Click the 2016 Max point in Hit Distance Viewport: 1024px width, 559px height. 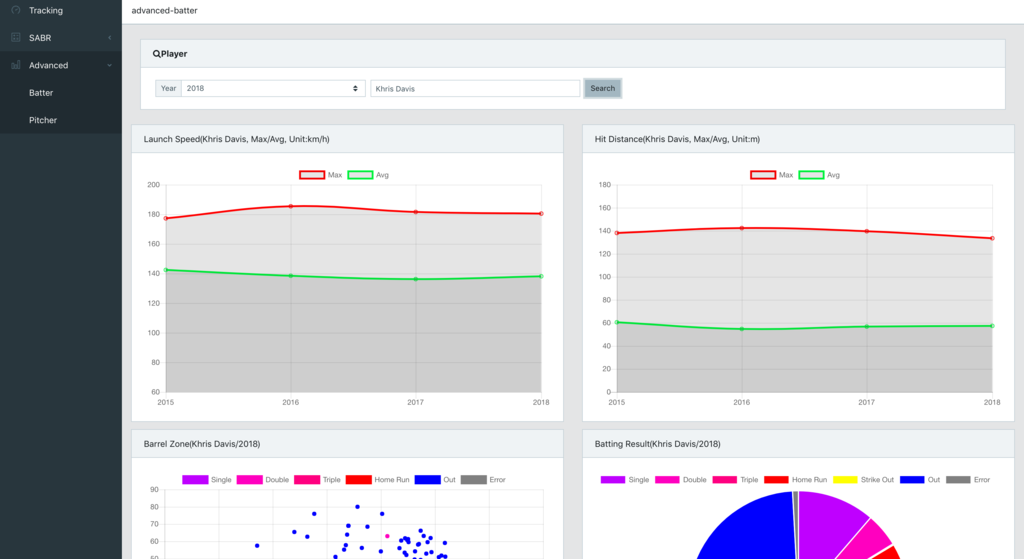pos(742,228)
